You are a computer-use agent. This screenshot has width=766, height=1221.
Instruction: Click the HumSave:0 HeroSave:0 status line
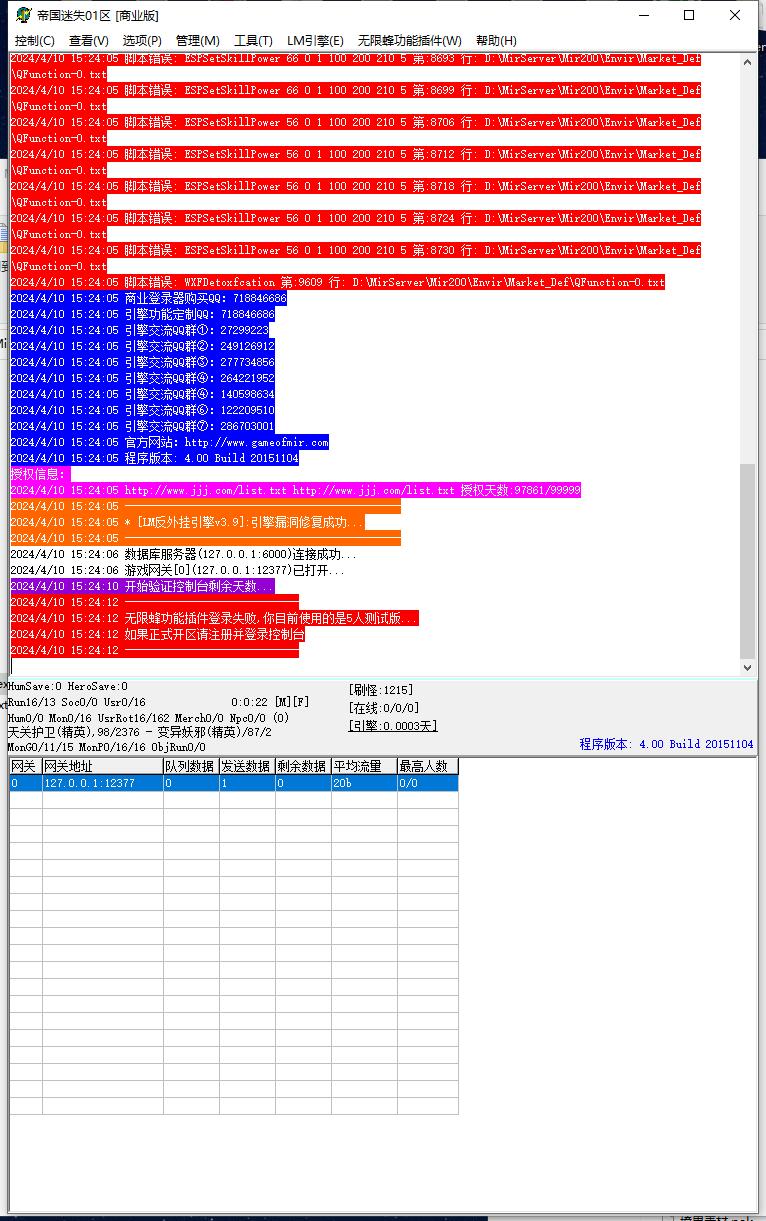tap(68, 686)
